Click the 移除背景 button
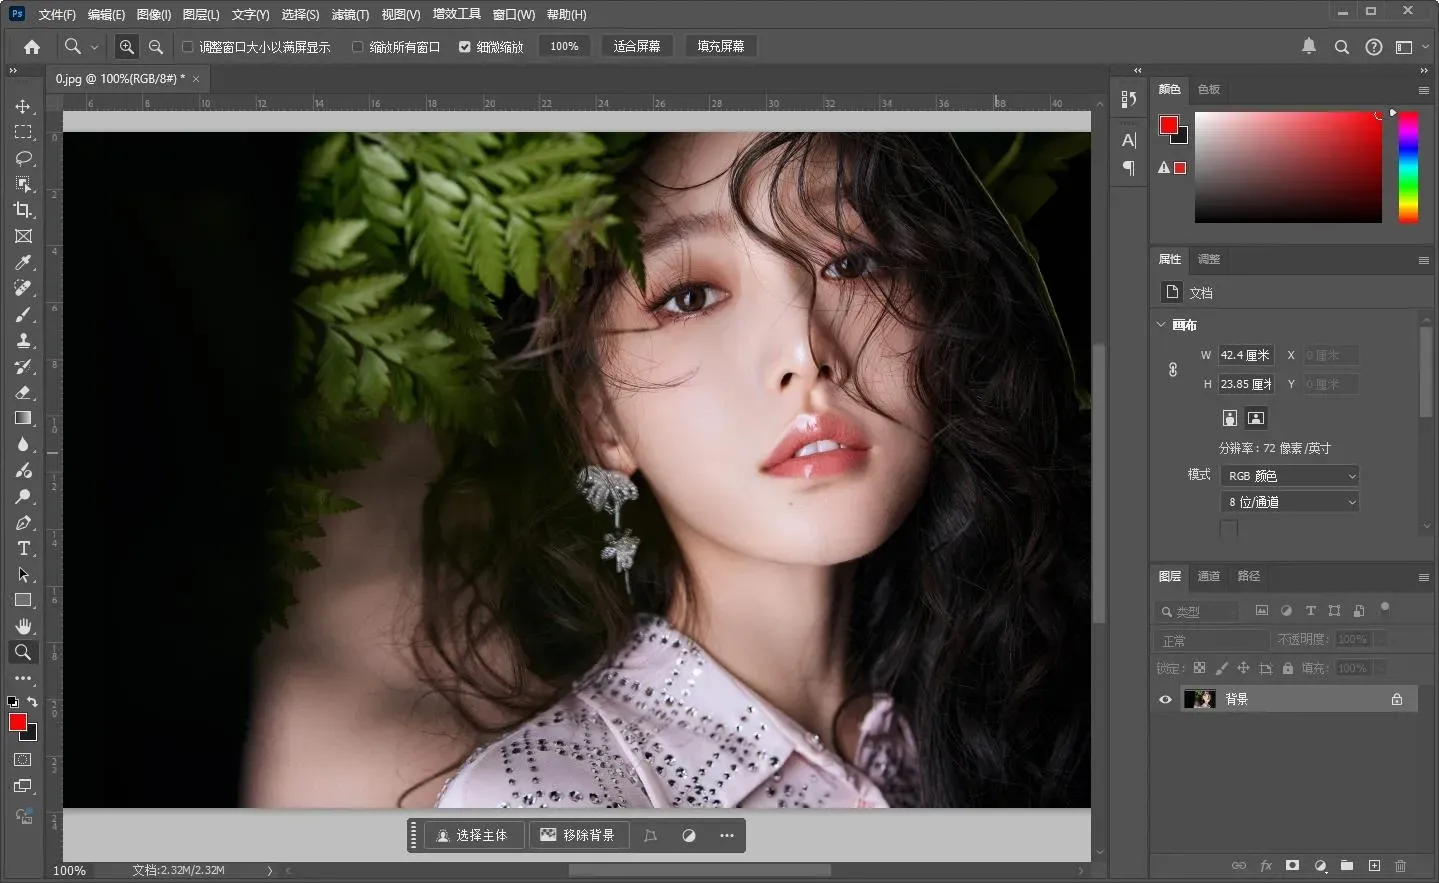 pos(578,835)
